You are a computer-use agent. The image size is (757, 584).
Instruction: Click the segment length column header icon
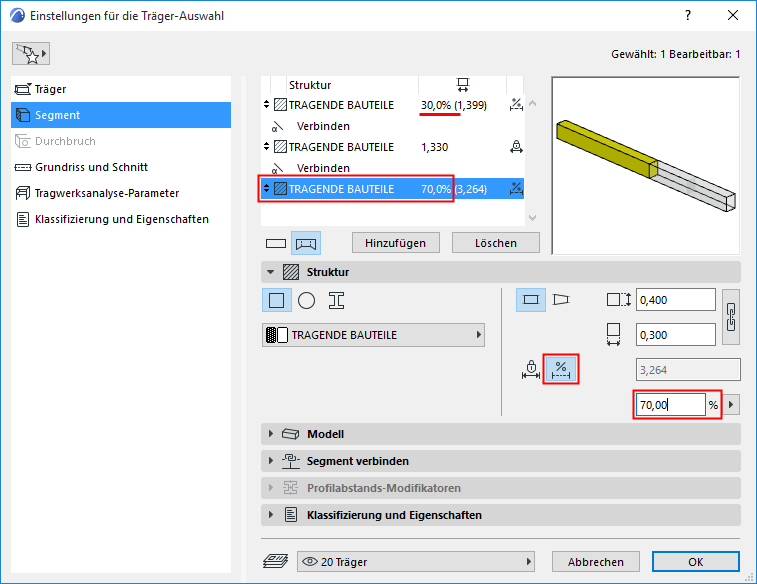(x=463, y=85)
